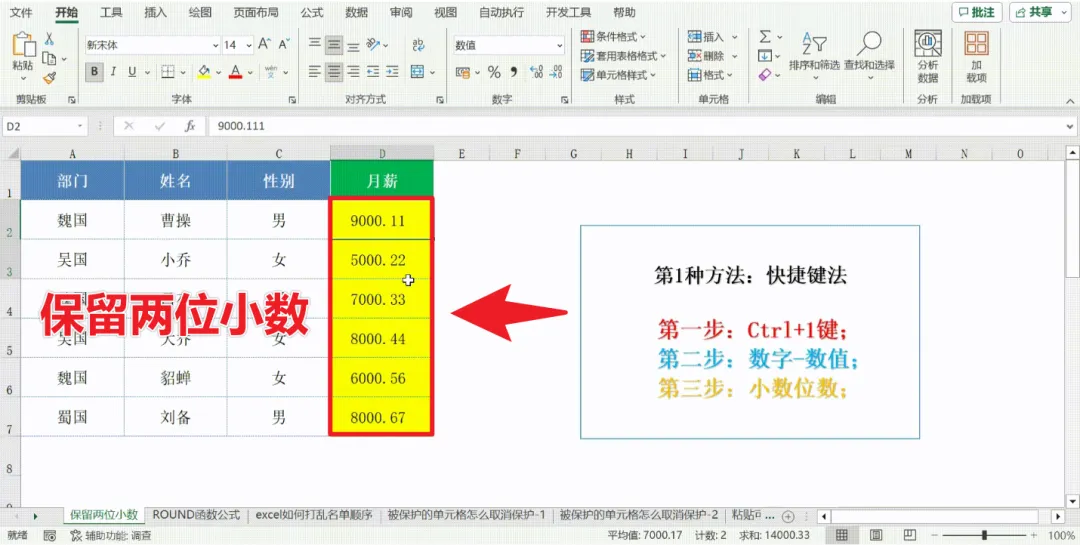Toggle Italic formatting button
1080x545 pixels.
[113, 72]
